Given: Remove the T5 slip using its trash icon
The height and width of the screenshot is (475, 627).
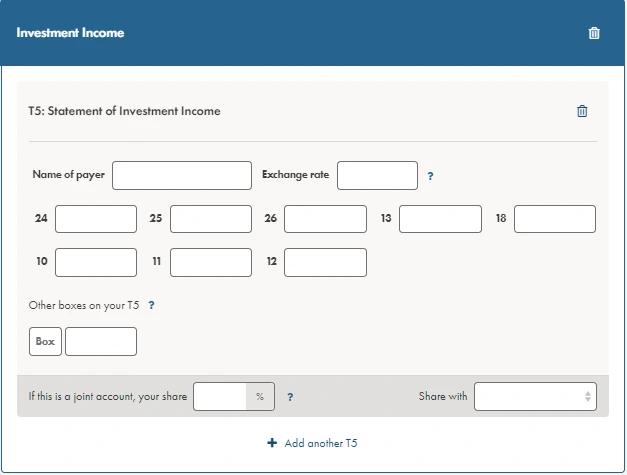Looking at the screenshot, I should pos(582,111).
